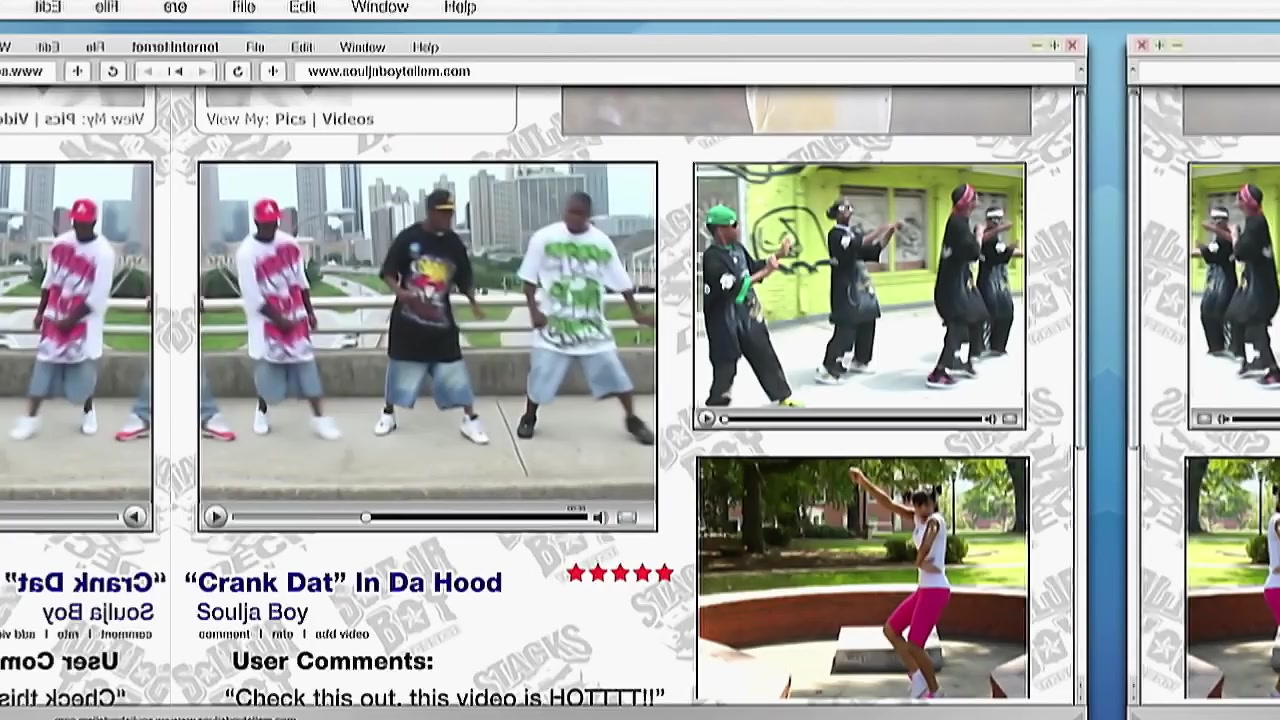Close the main browser window with red X
Viewport: 1280px width, 720px height.
[x=1072, y=46]
